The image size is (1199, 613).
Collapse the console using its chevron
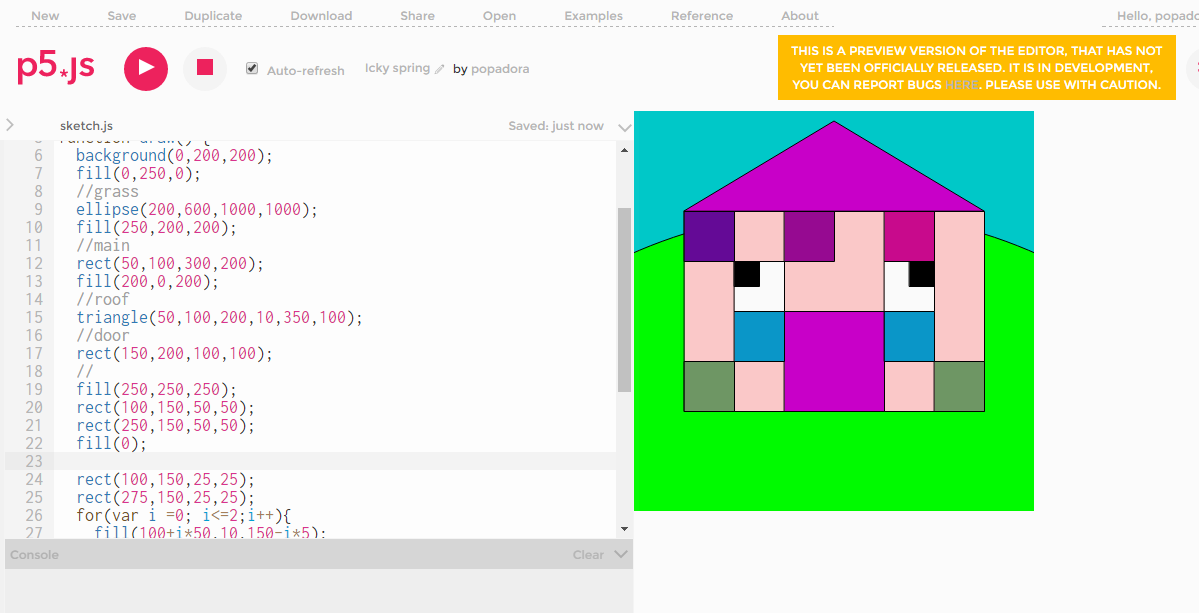[x=621, y=554]
